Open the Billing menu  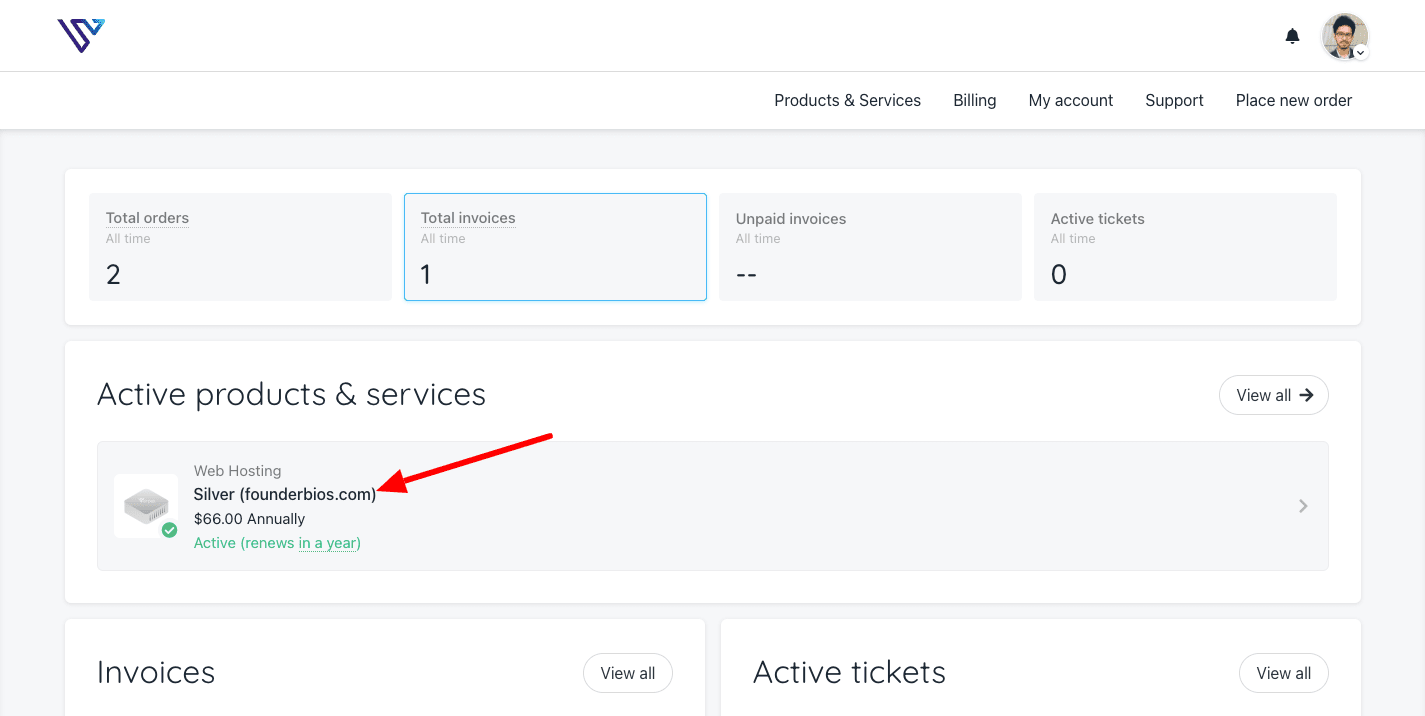(974, 100)
